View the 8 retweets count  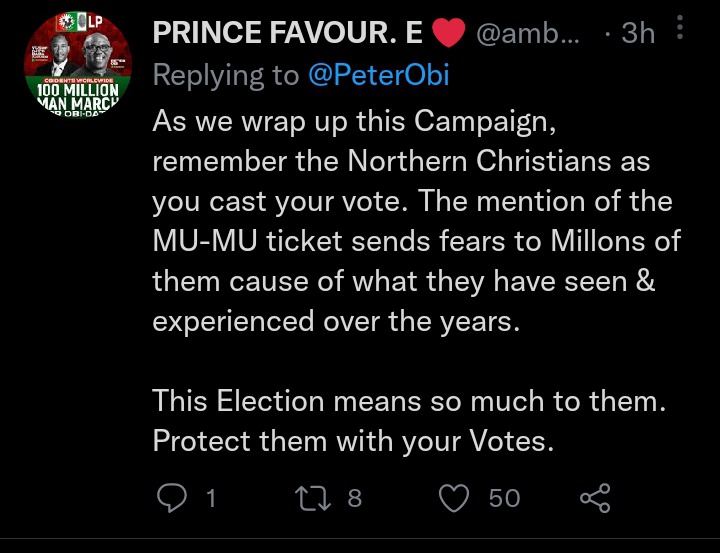pos(354,498)
